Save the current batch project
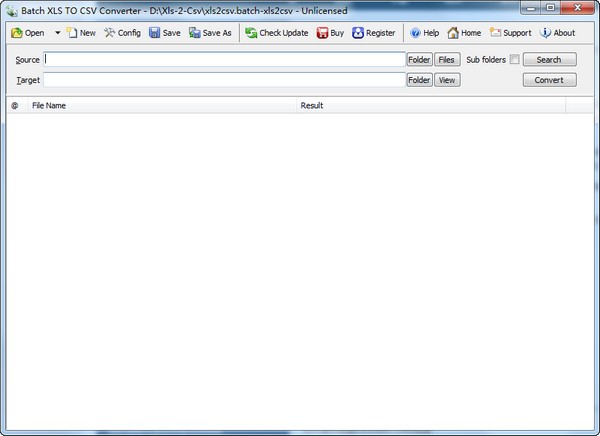Screen dimensions: 600x436 [x=155, y=33]
